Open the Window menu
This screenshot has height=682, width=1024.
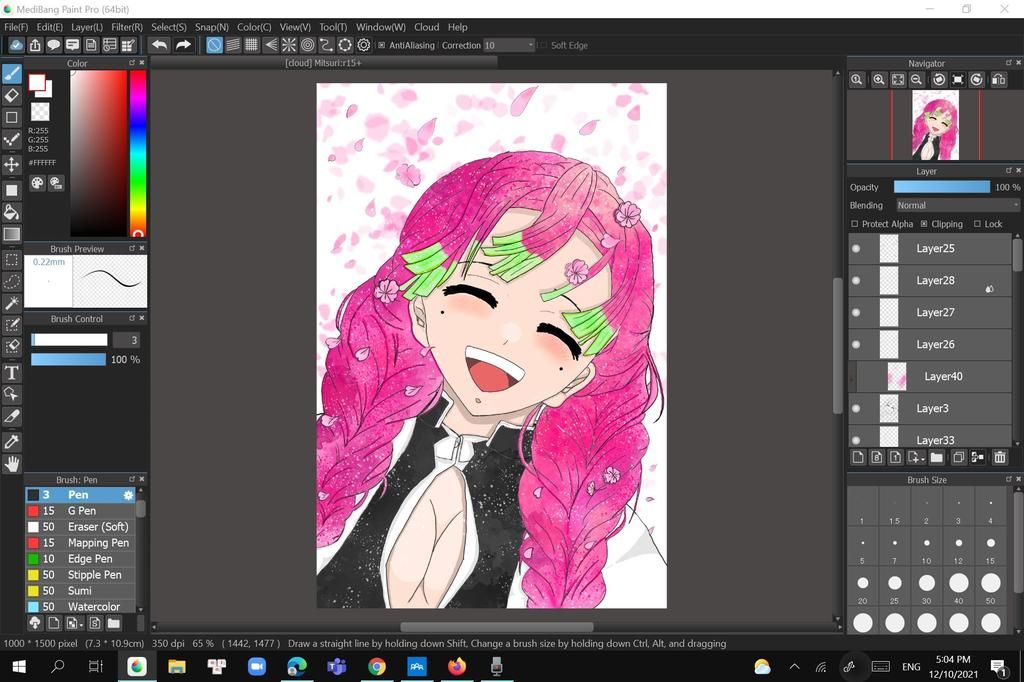point(381,27)
